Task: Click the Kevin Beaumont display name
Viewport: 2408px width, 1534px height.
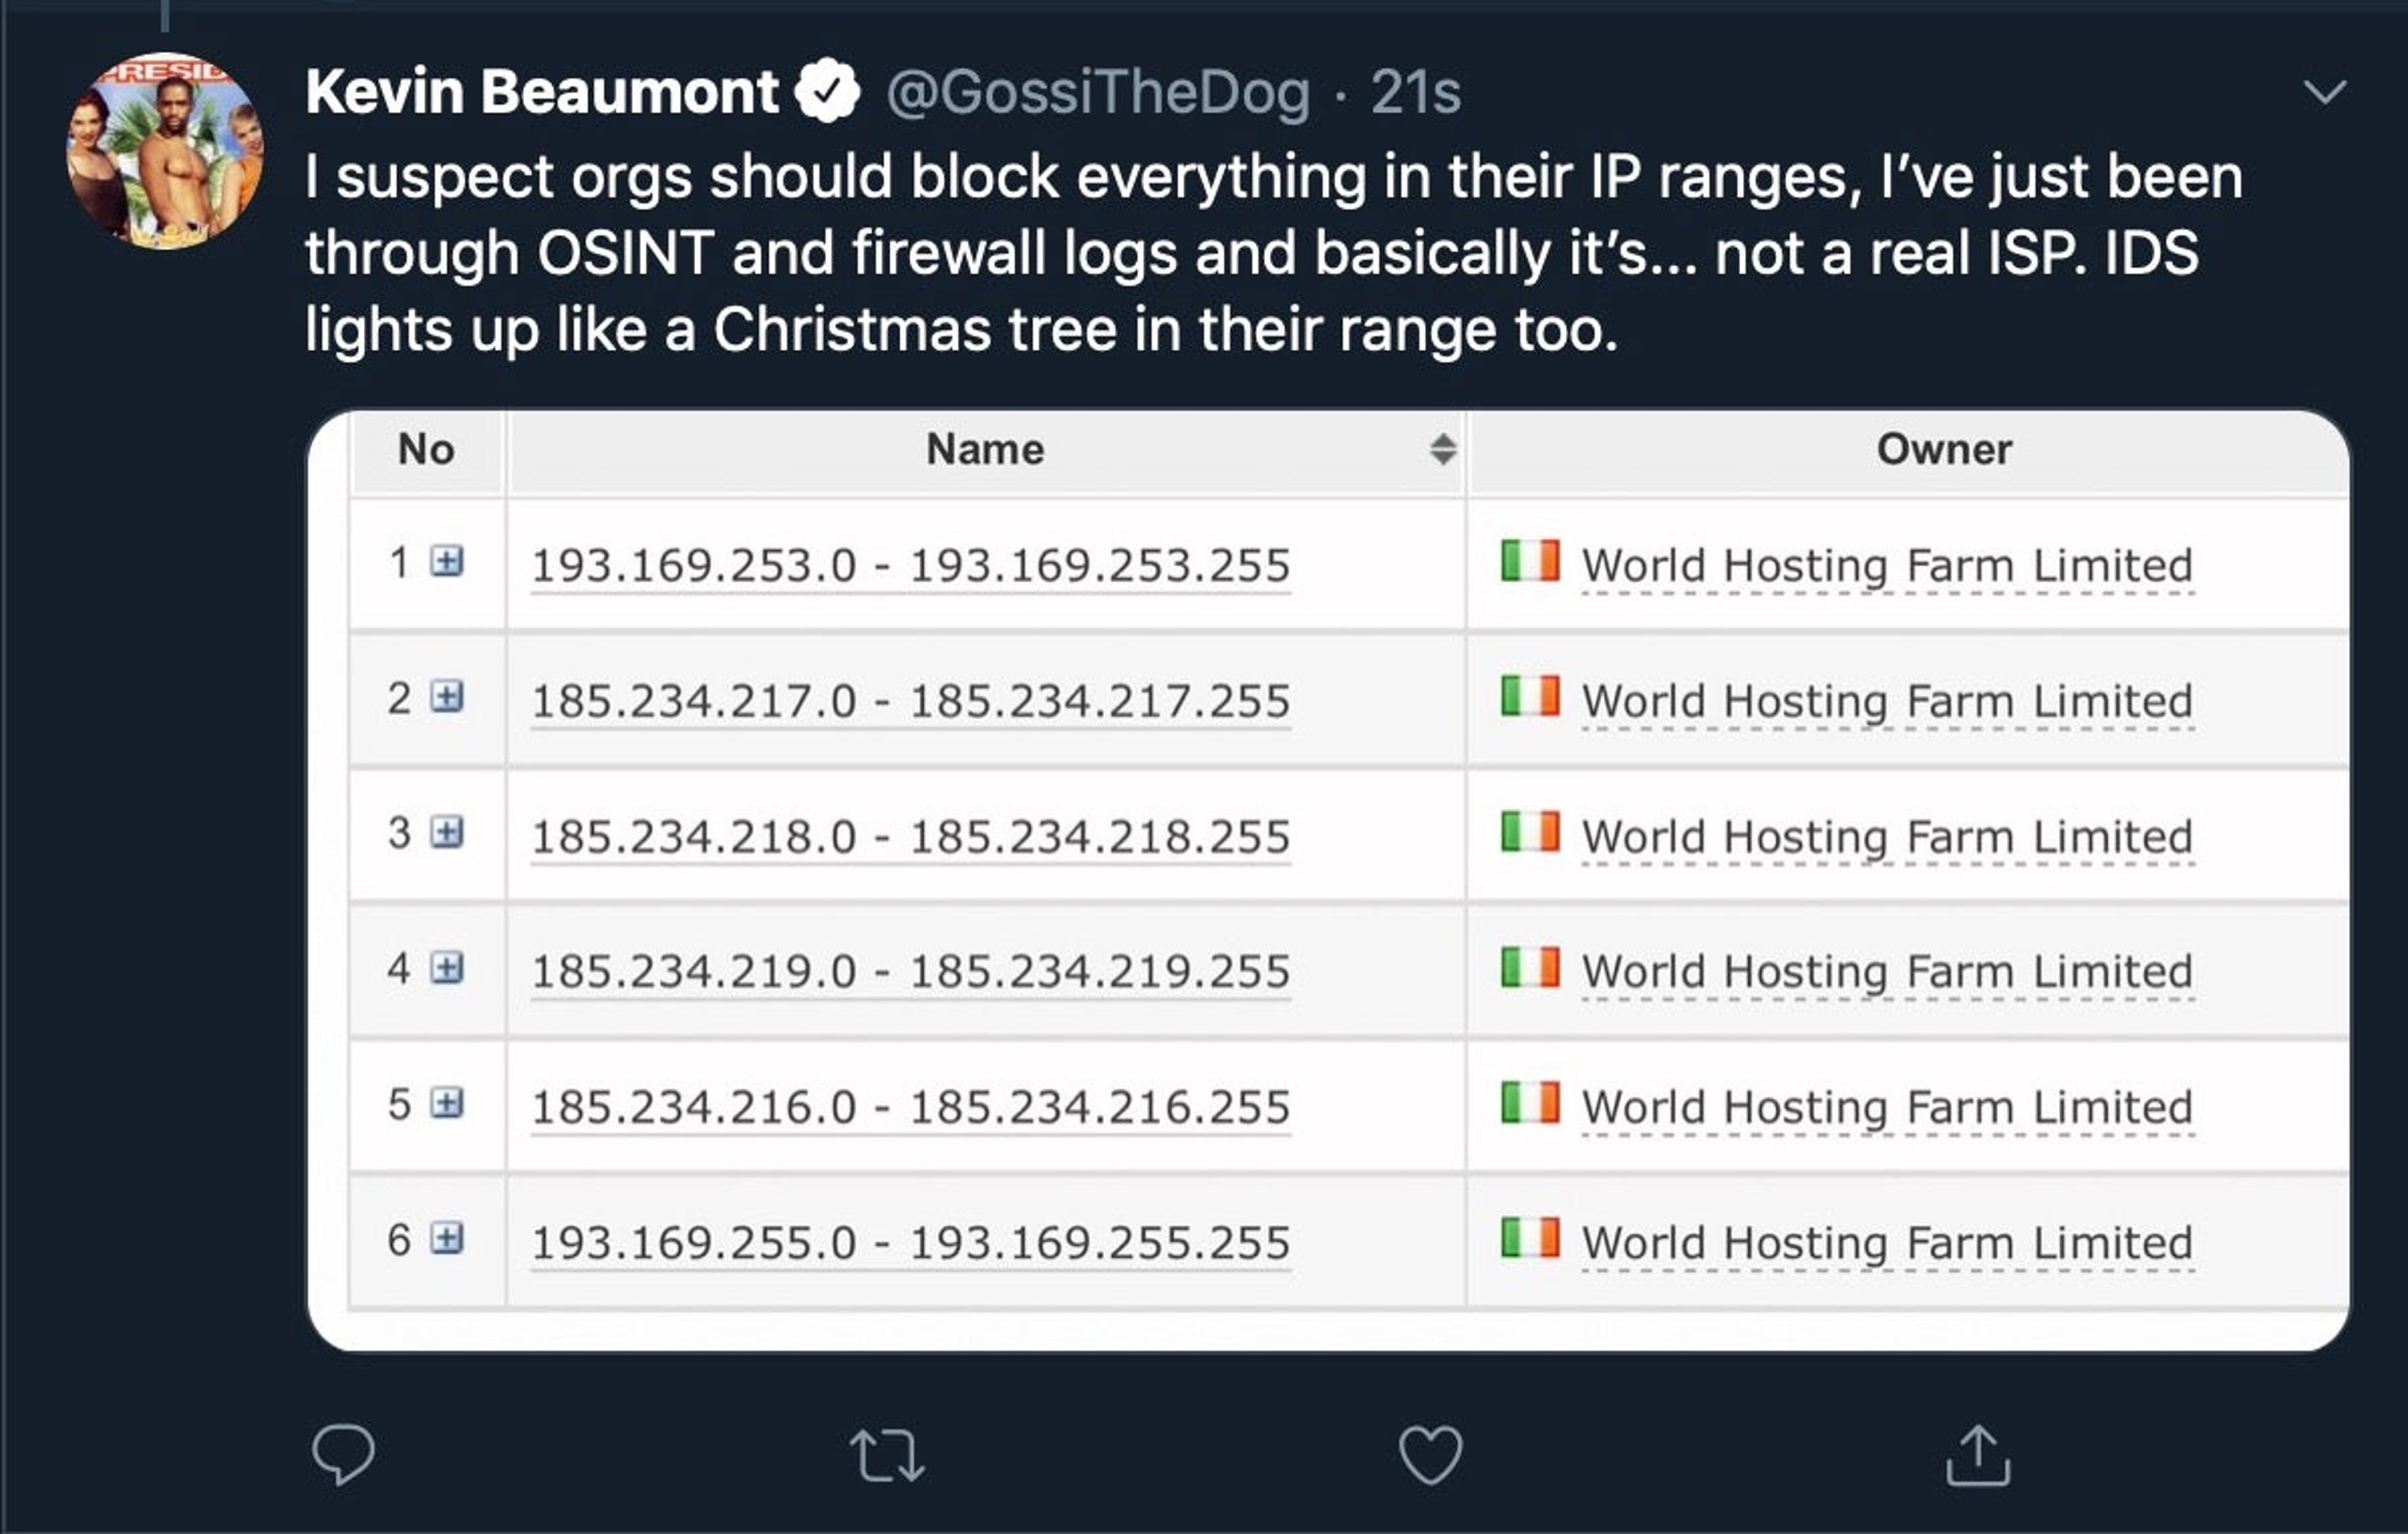Action: [542, 92]
